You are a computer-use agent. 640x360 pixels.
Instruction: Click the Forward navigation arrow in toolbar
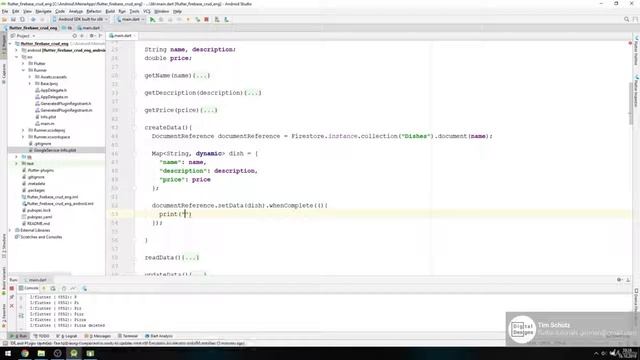(42, 19)
